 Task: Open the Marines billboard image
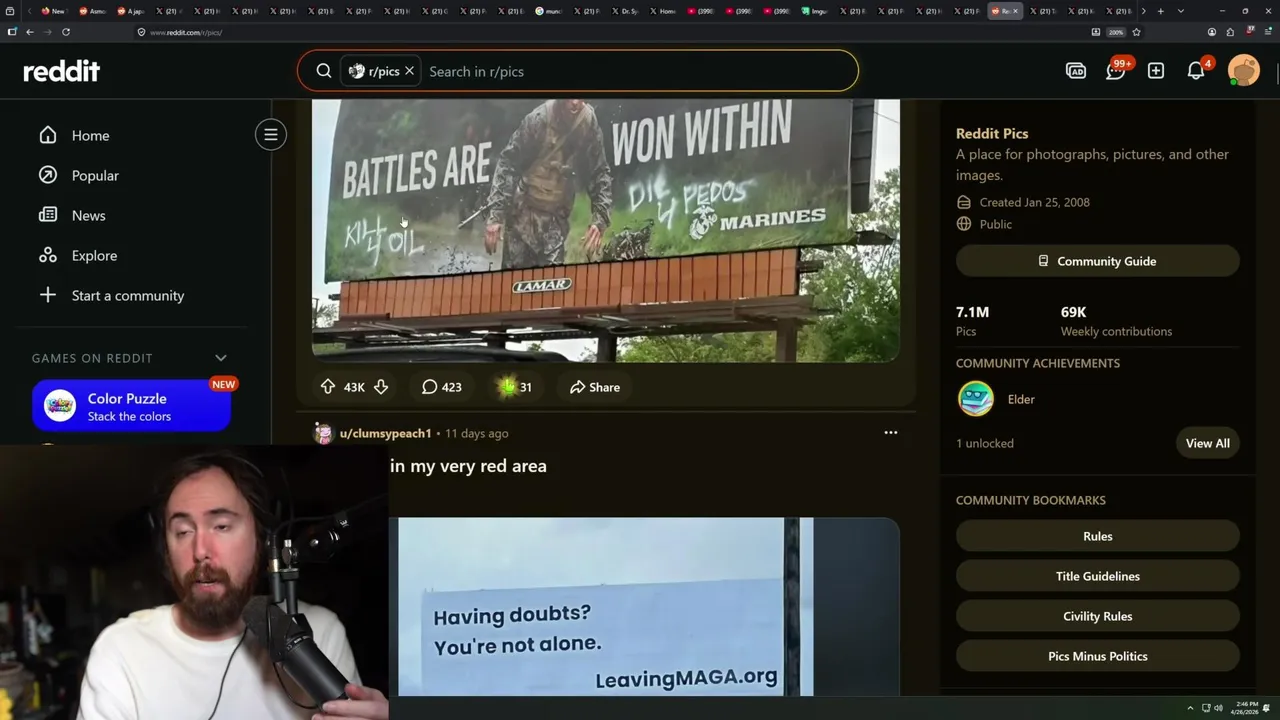[x=606, y=230]
